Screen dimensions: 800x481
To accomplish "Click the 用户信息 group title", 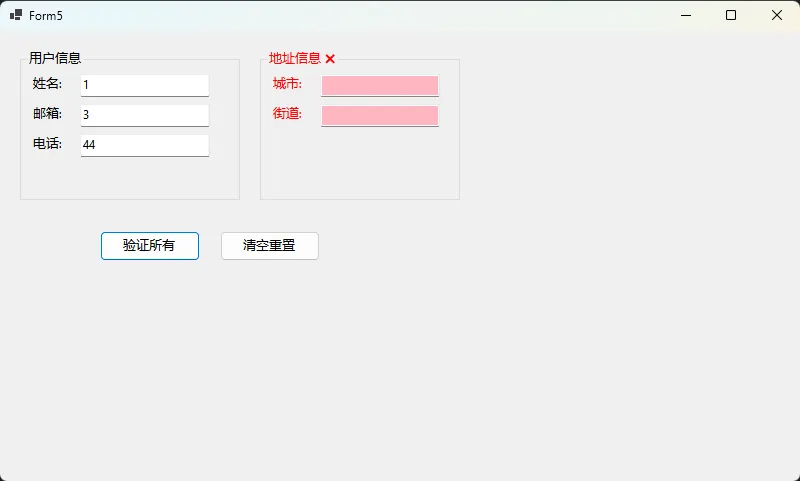I will tap(55, 58).
